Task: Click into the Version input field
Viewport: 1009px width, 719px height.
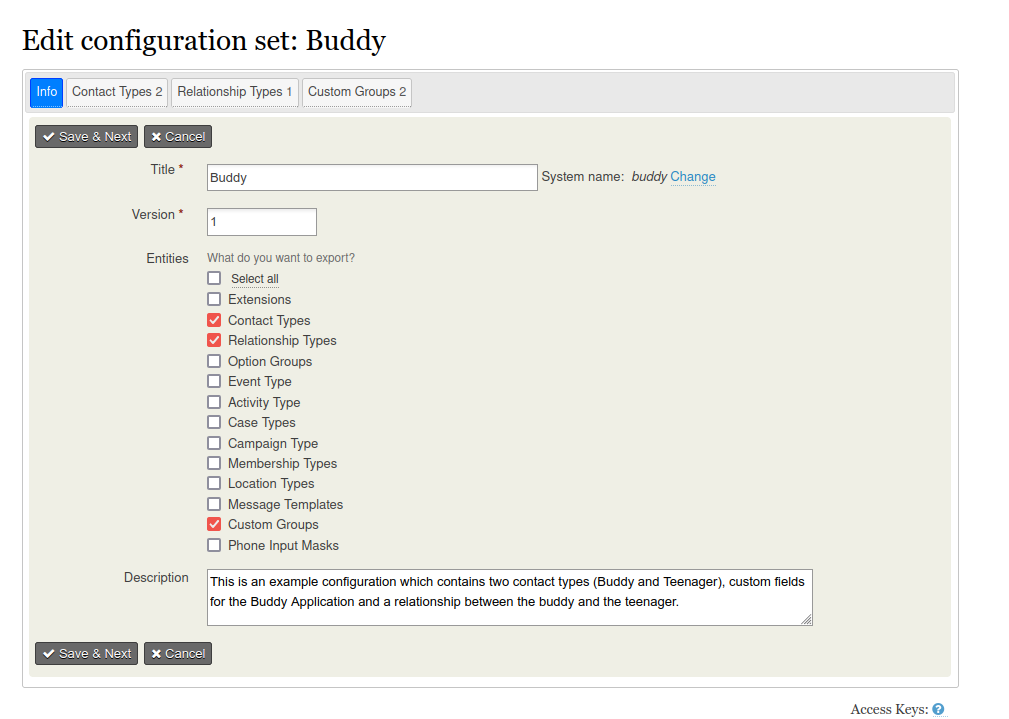Action: [262, 222]
